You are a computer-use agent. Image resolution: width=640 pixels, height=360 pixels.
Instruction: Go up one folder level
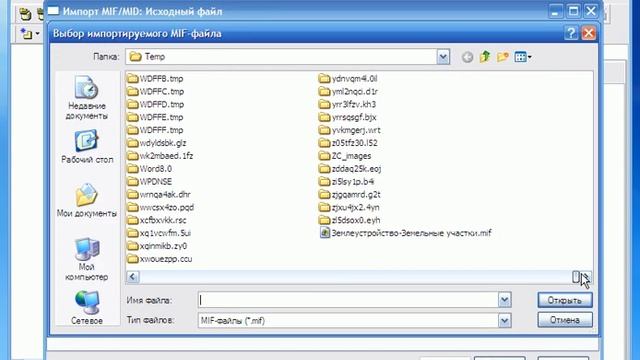click(485, 57)
